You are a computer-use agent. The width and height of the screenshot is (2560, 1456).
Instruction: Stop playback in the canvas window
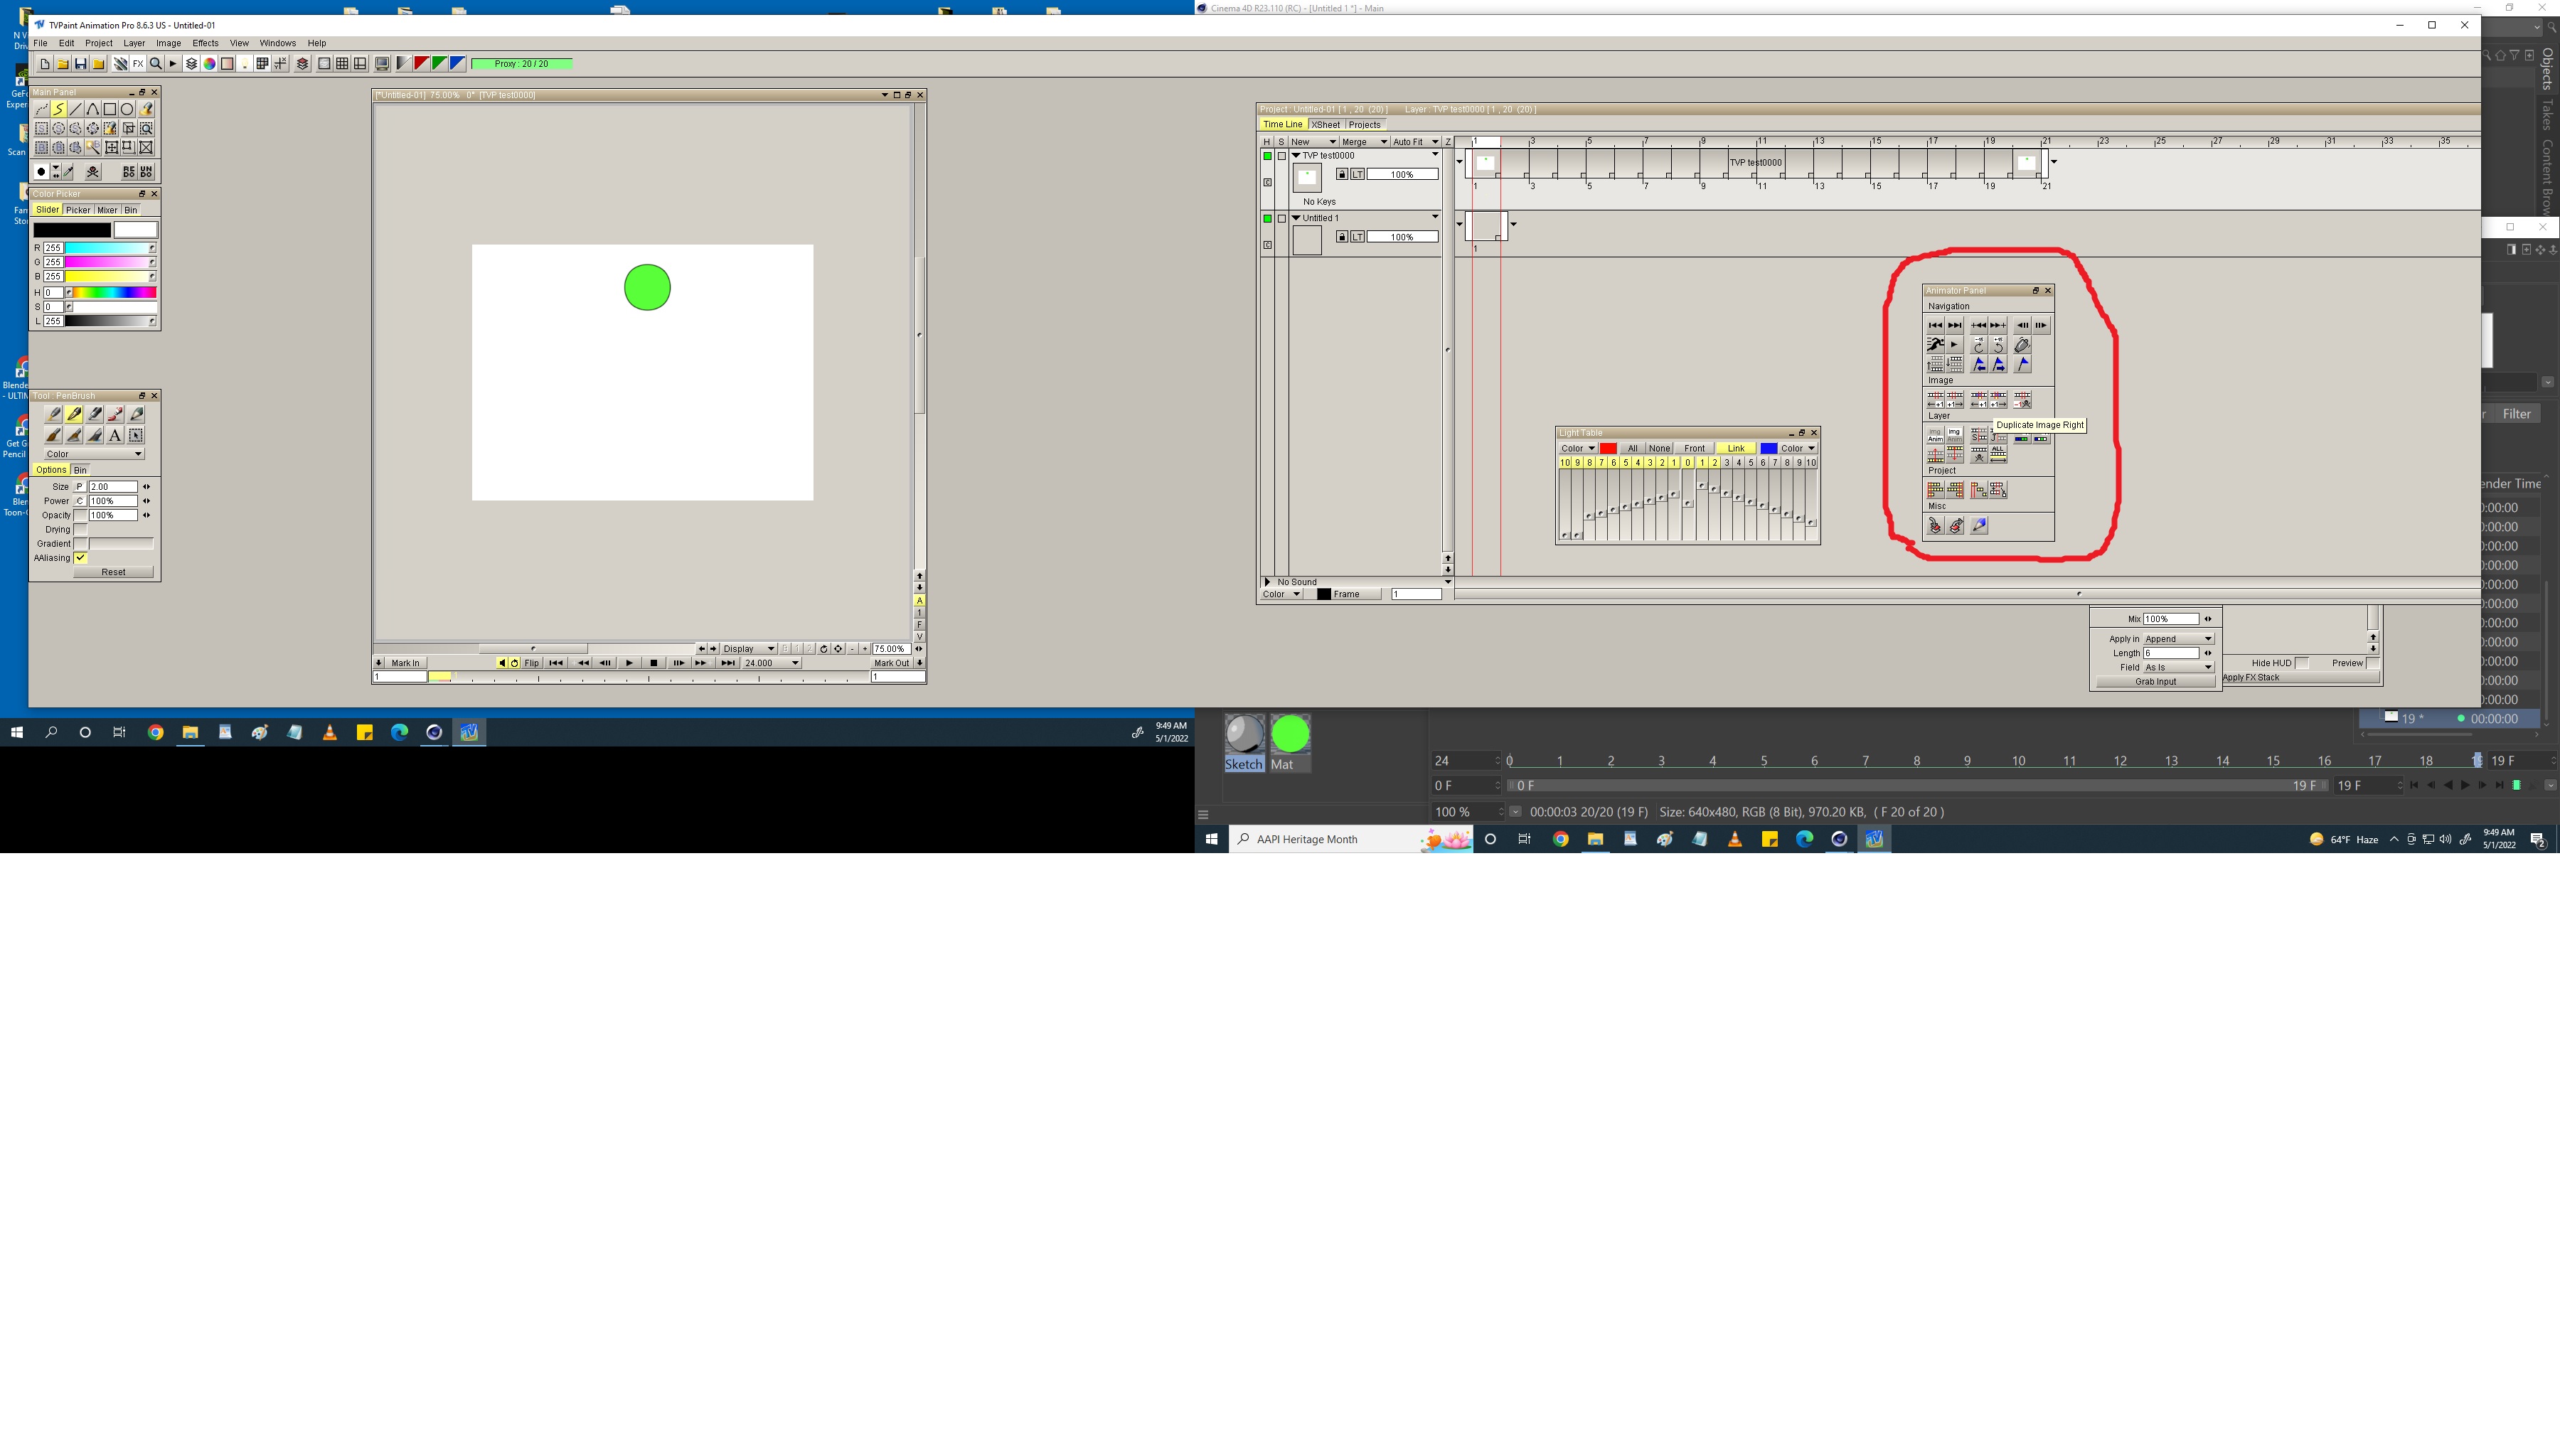click(654, 663)
